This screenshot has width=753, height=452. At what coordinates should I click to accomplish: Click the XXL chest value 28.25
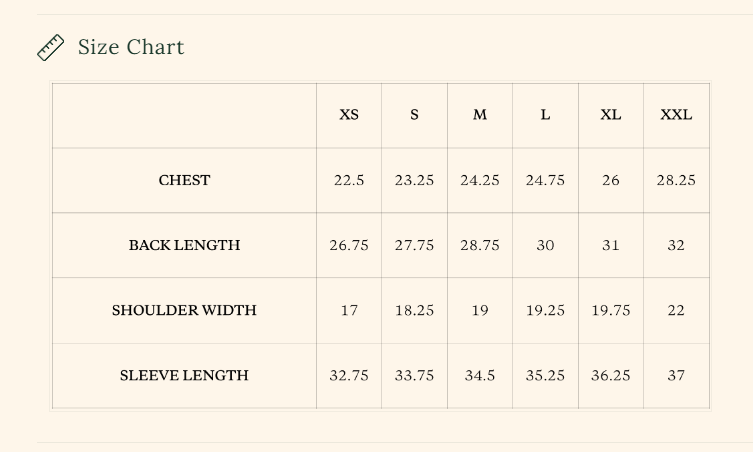(676, 180)
